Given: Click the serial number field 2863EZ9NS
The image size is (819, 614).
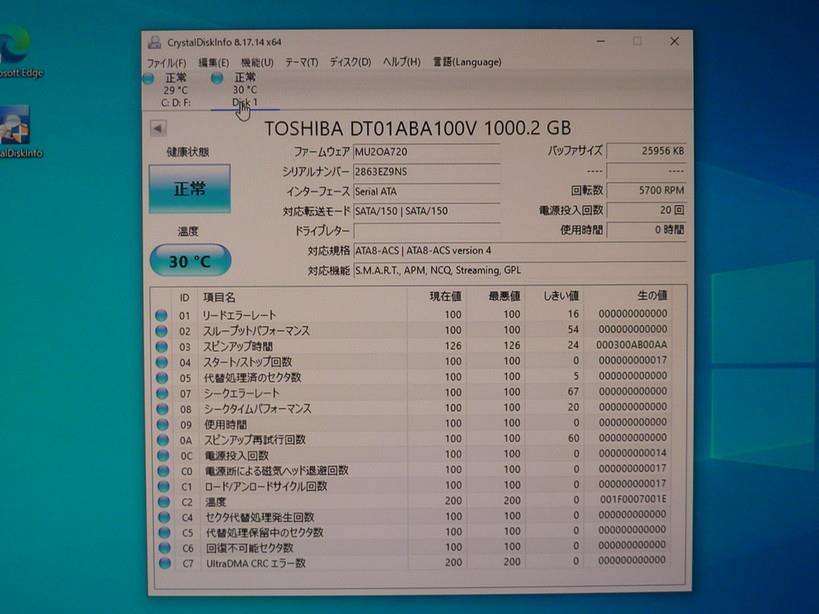Looking at the screenshot, I should coord(426,172).
